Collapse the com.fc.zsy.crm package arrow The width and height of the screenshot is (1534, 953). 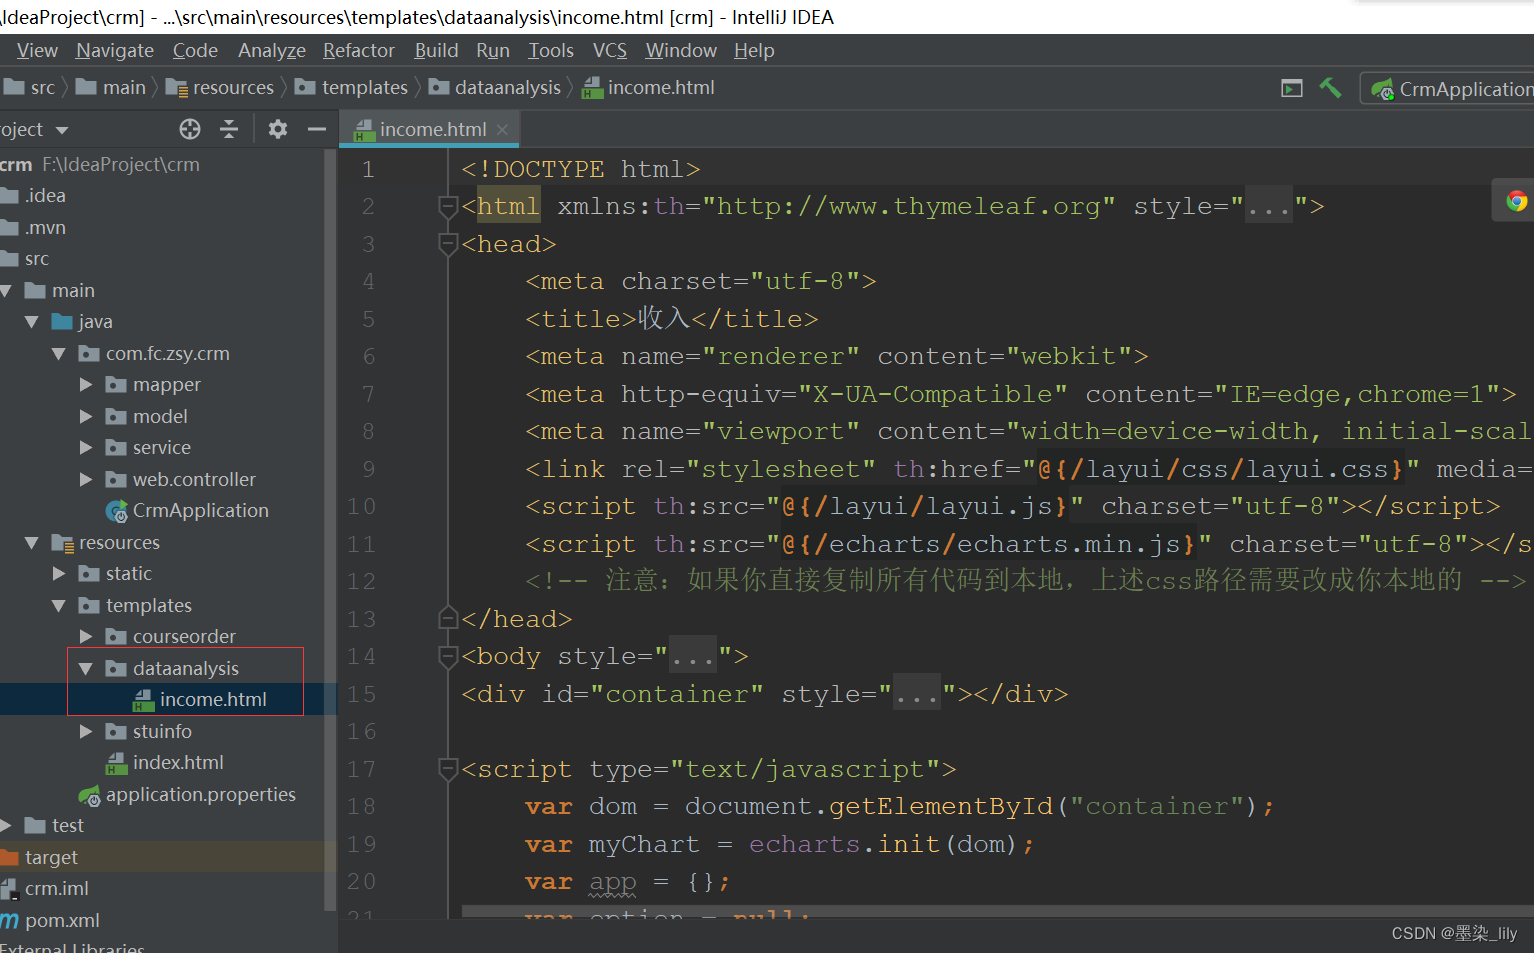pyautogui.click(x=59, y=354)
